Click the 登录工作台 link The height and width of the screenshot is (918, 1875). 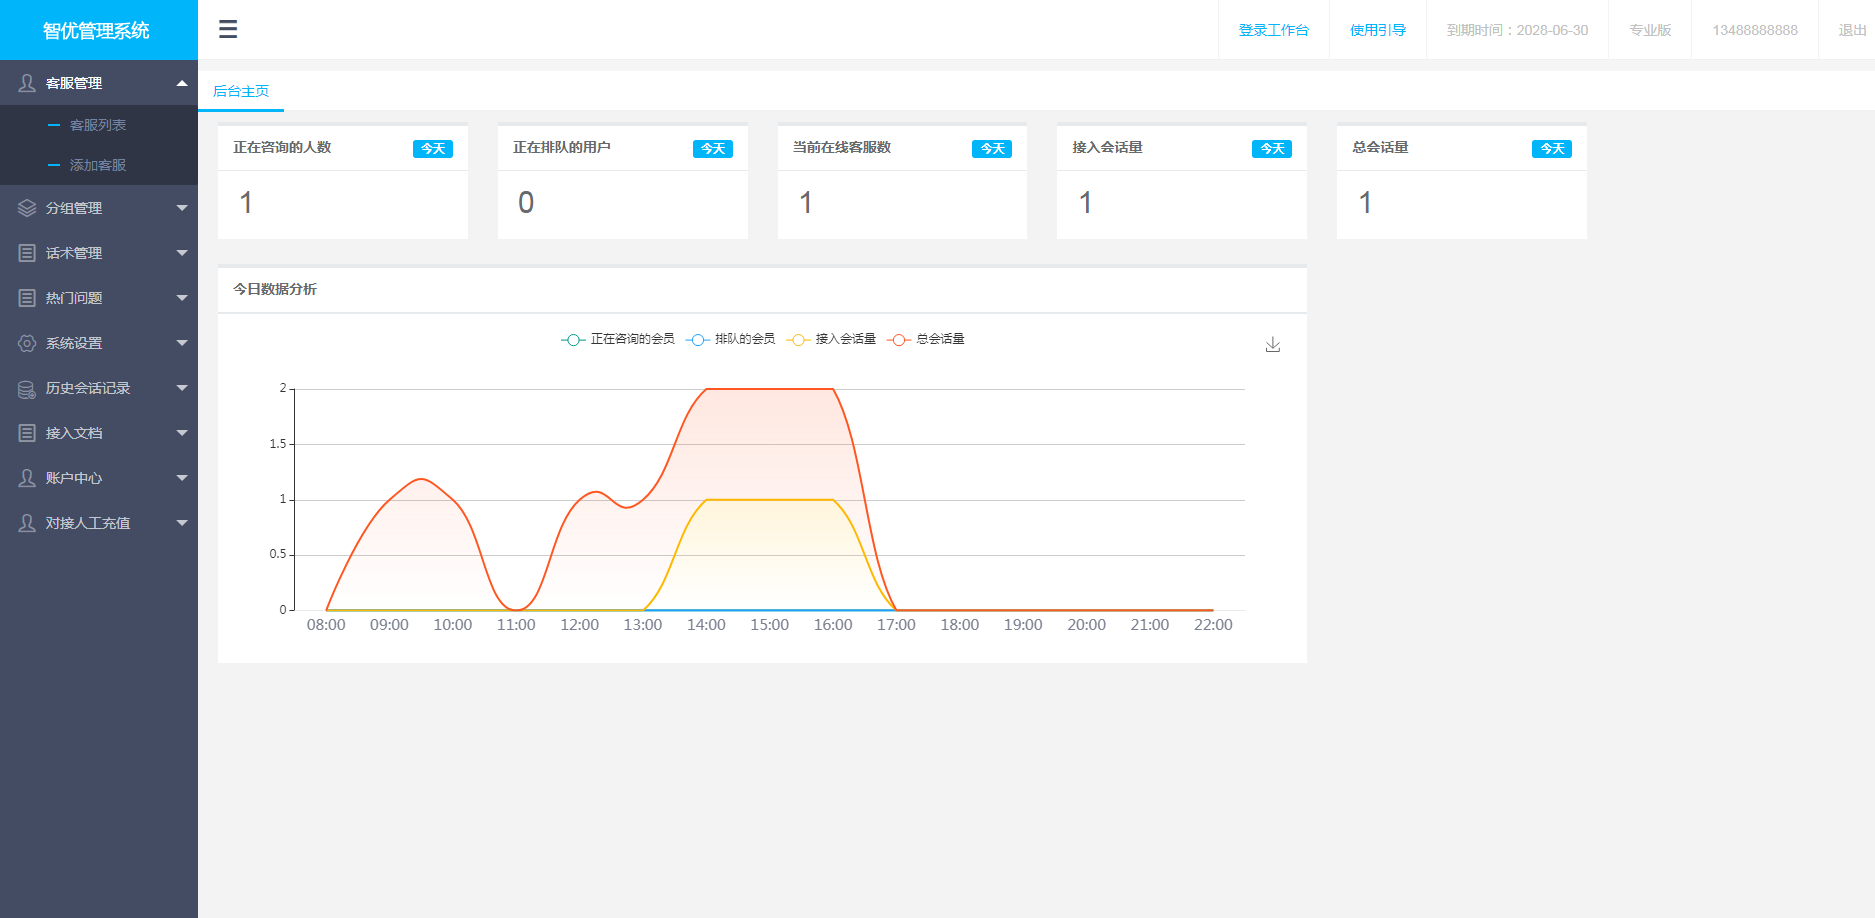coord(1273,30)
